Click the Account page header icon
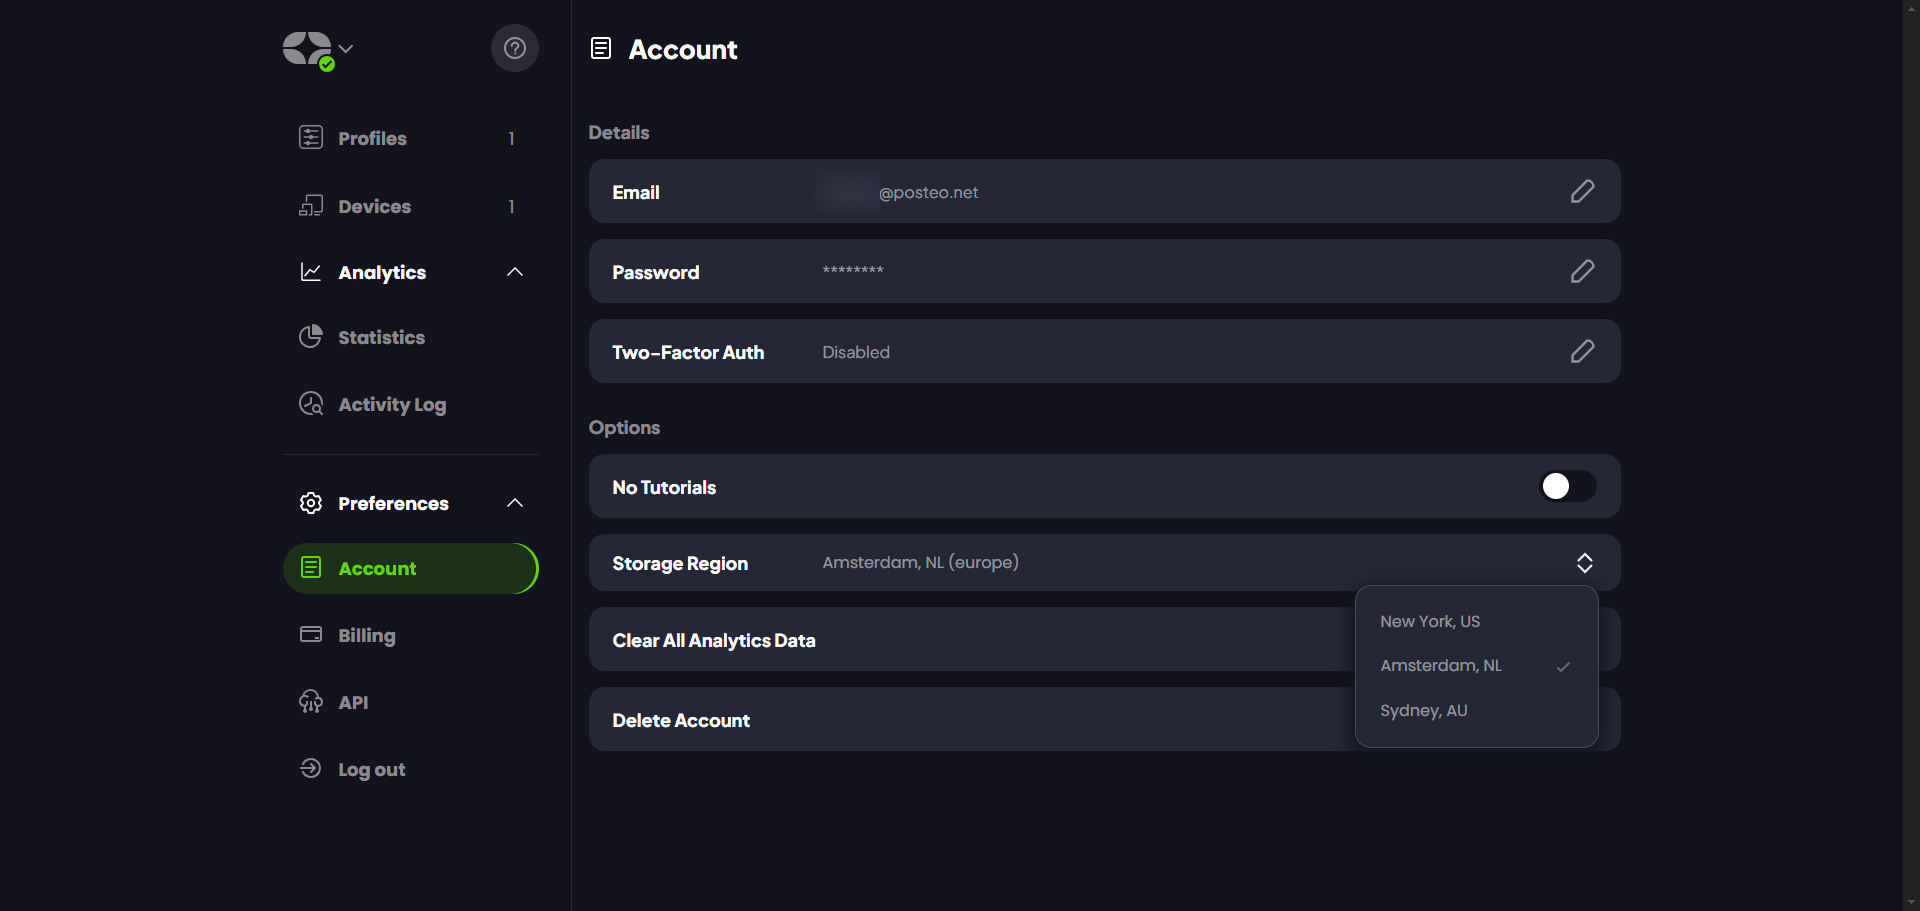 click(601, 48)
